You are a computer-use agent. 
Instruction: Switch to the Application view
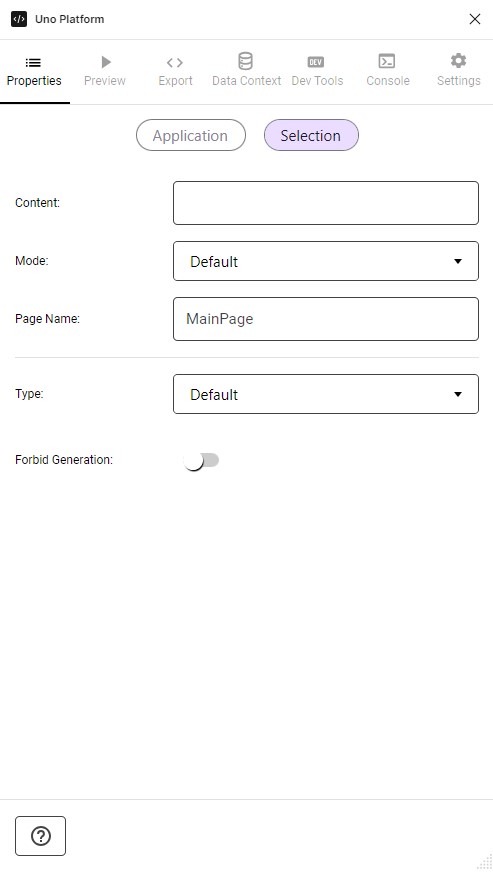tap(191, 135)
